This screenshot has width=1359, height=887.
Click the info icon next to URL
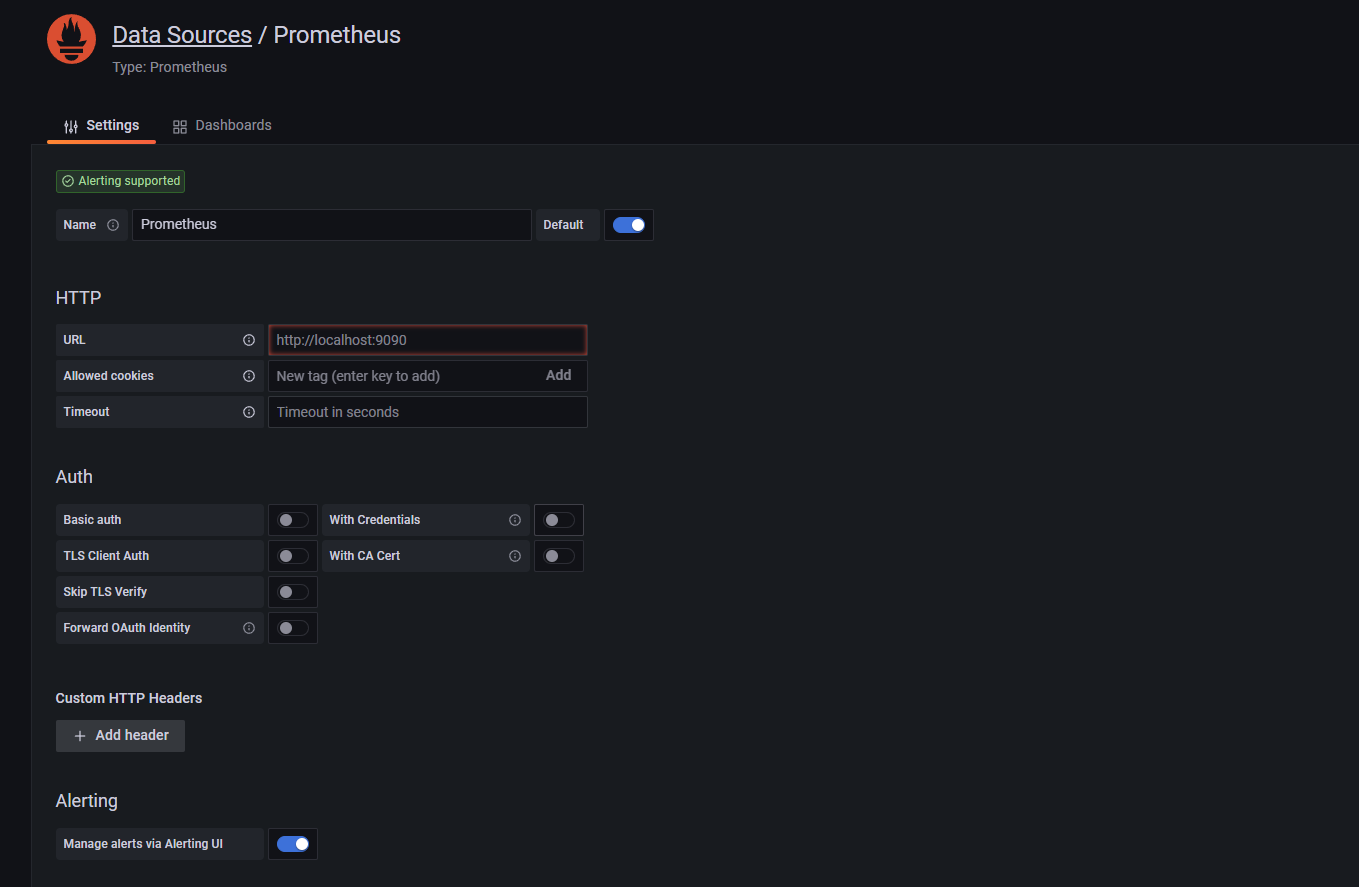pos(249,340)
